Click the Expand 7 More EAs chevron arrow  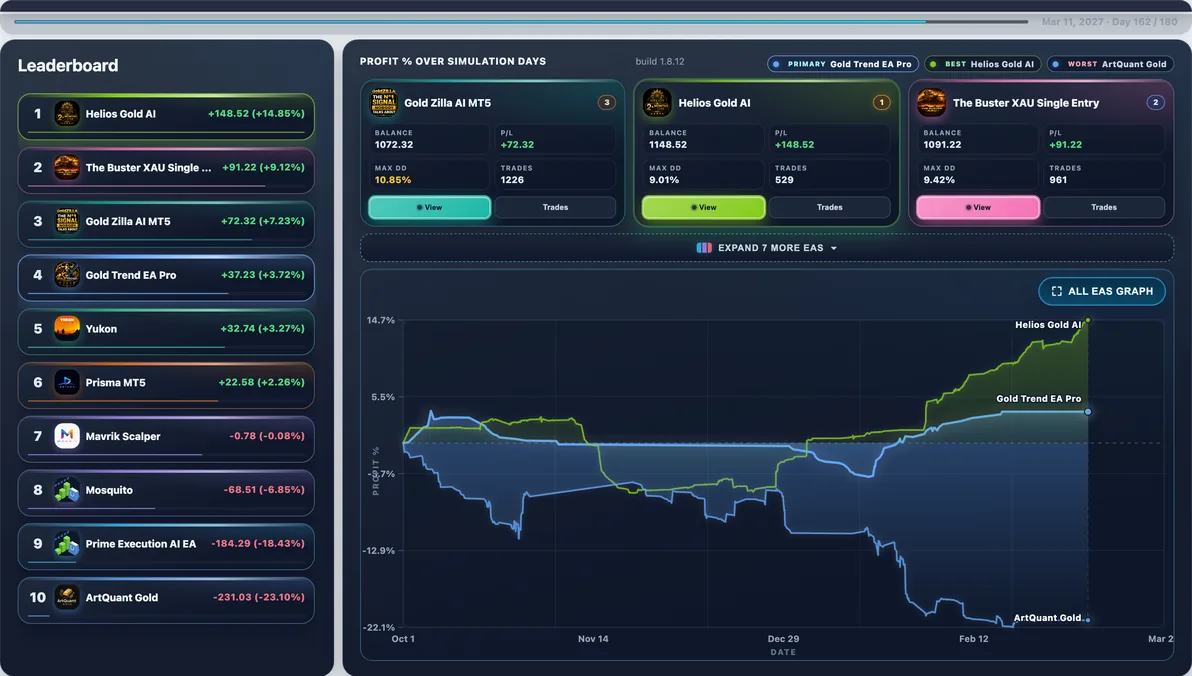click(x=834, y=249)
